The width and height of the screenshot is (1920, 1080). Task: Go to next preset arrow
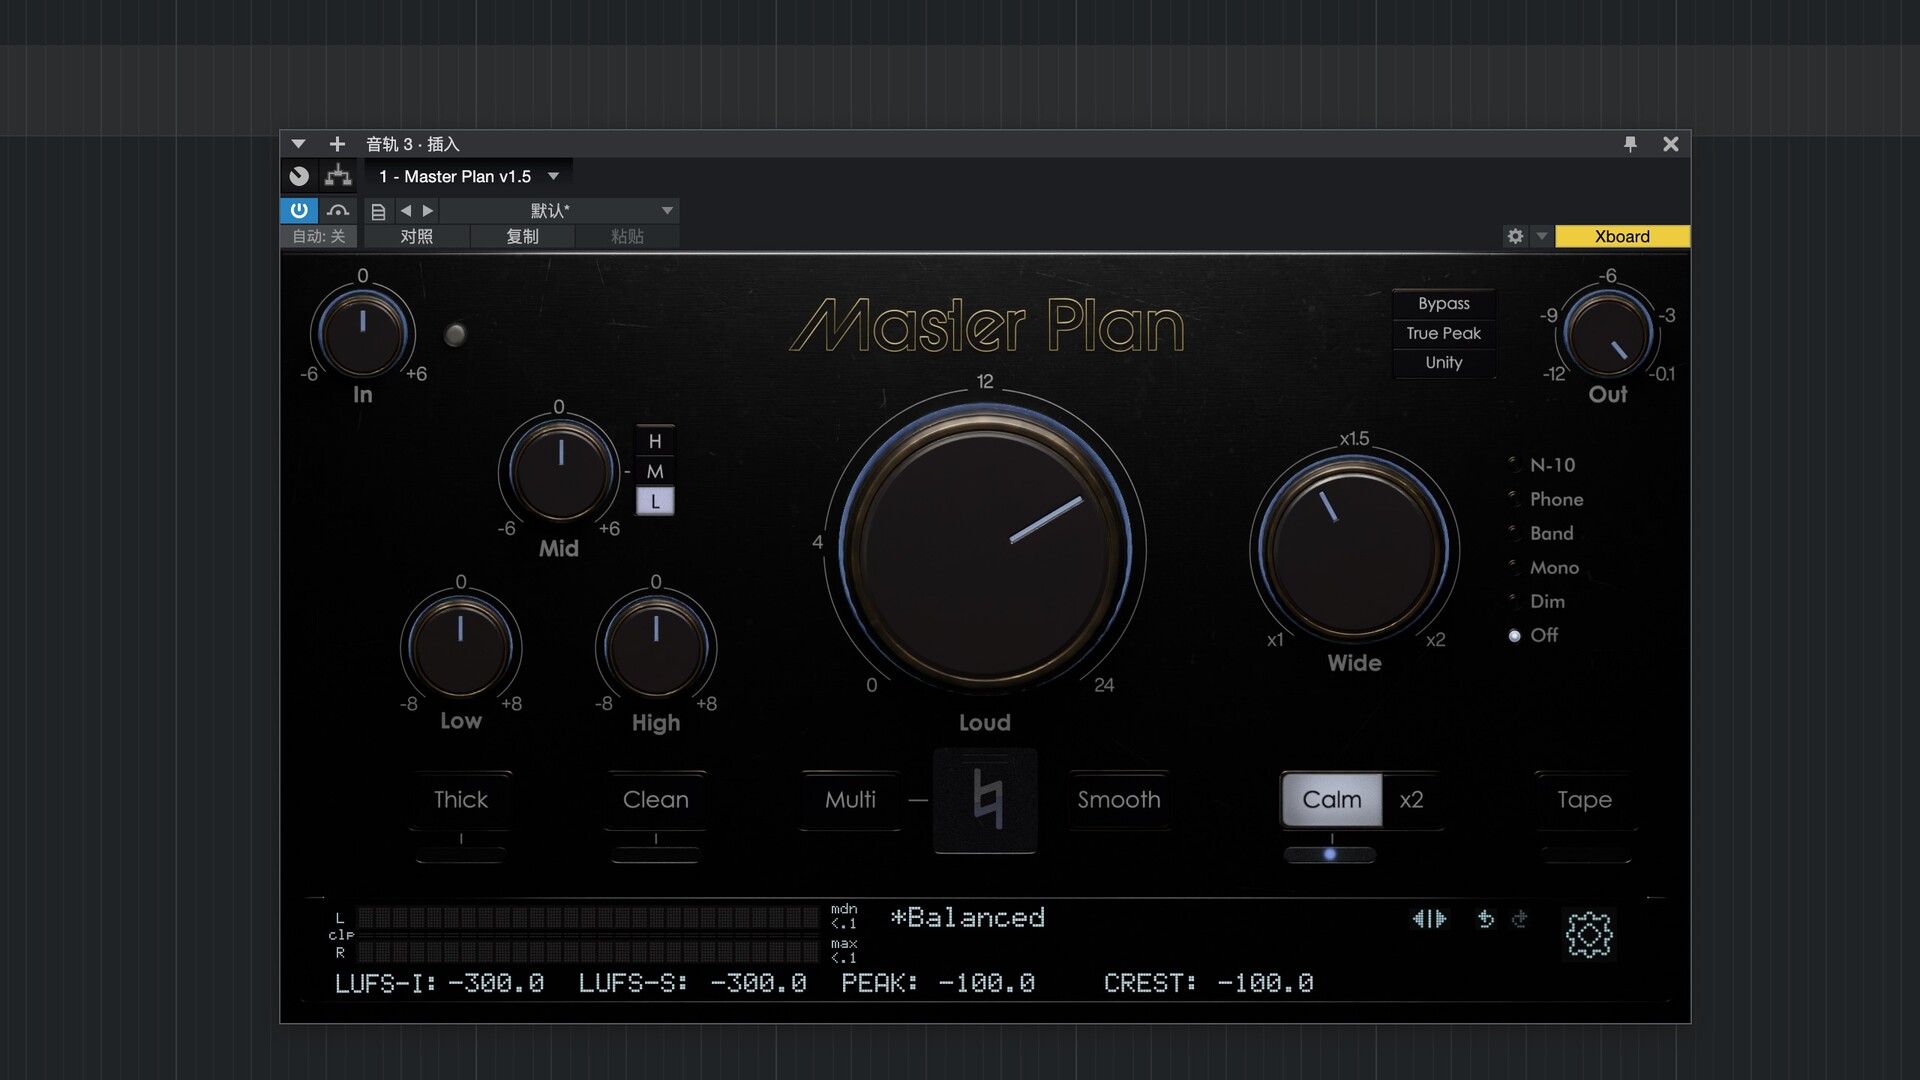tap(428, 210)
